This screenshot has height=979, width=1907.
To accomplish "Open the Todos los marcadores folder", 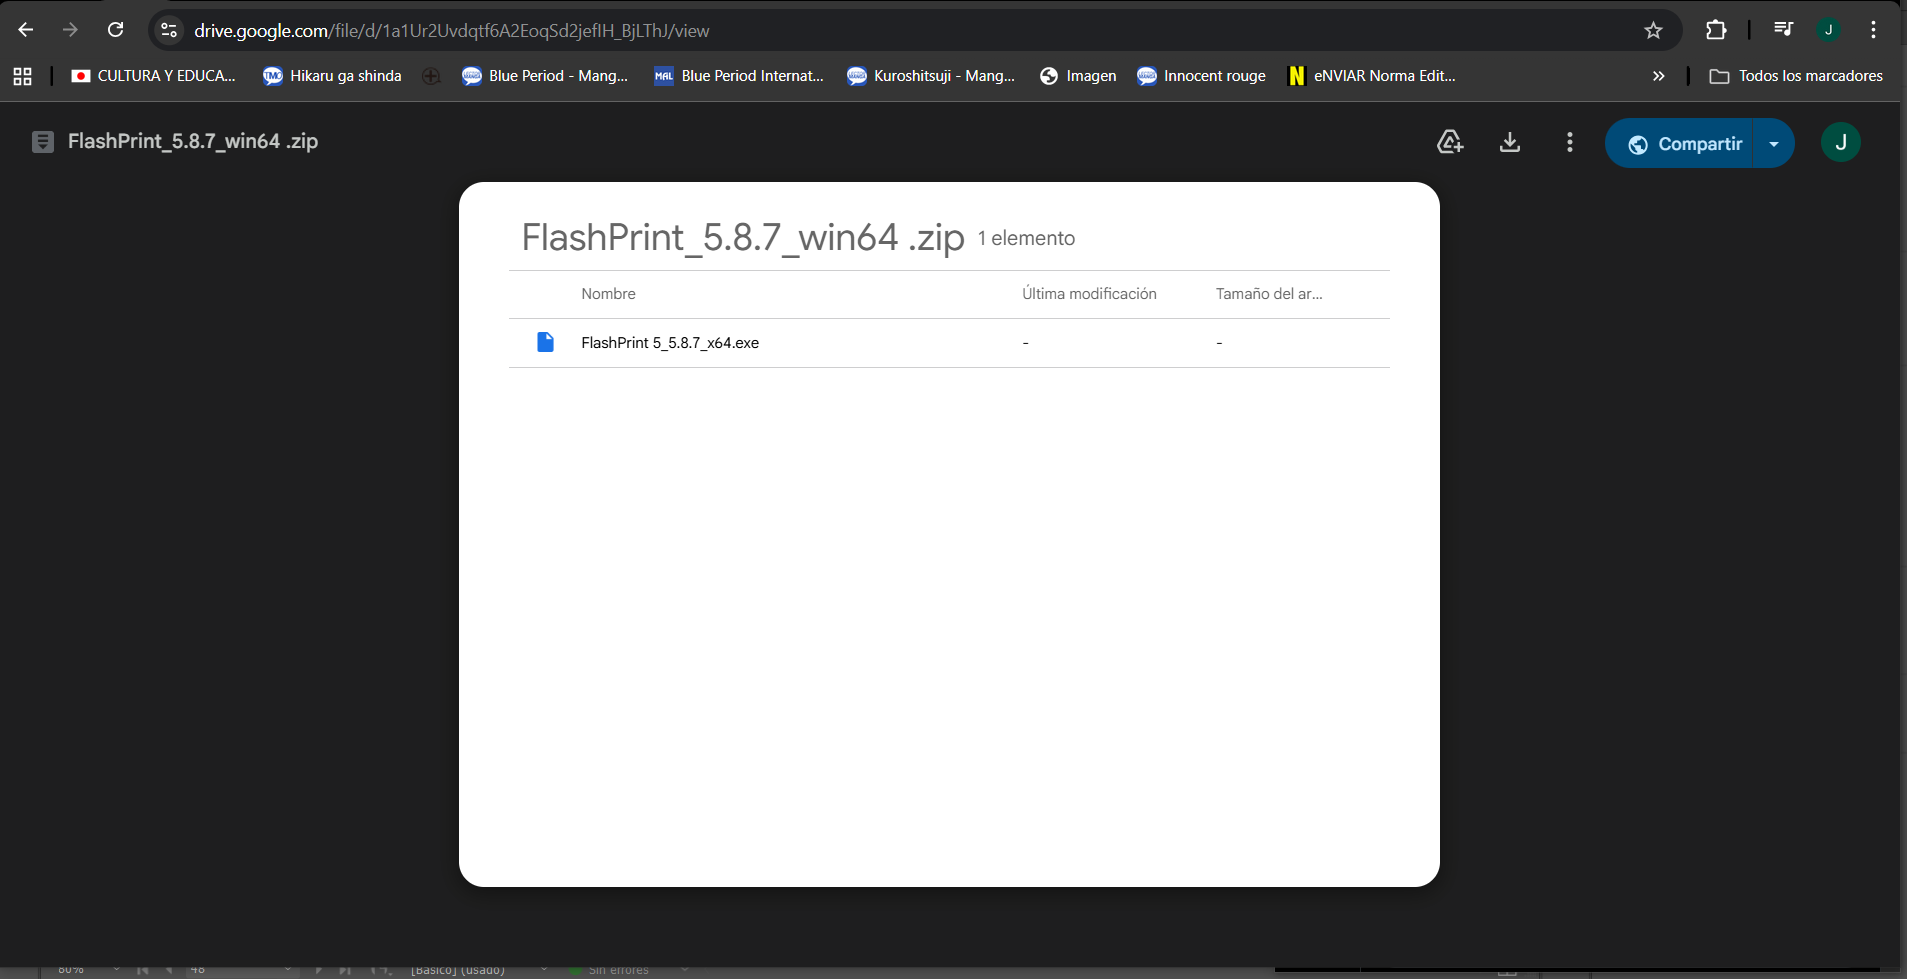I will pos(1796,76).
